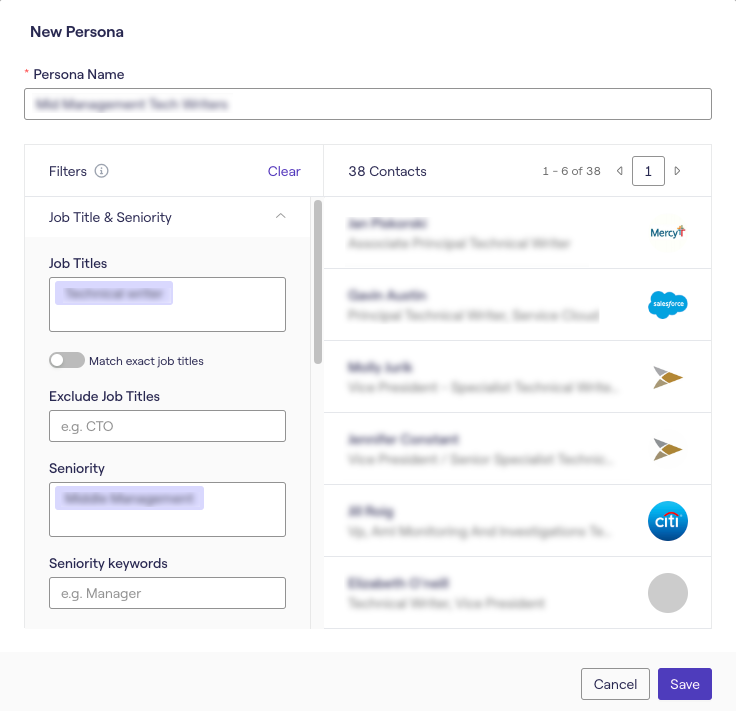Click the Save button
Screen dimensions: 736x711
click(684, 684)
